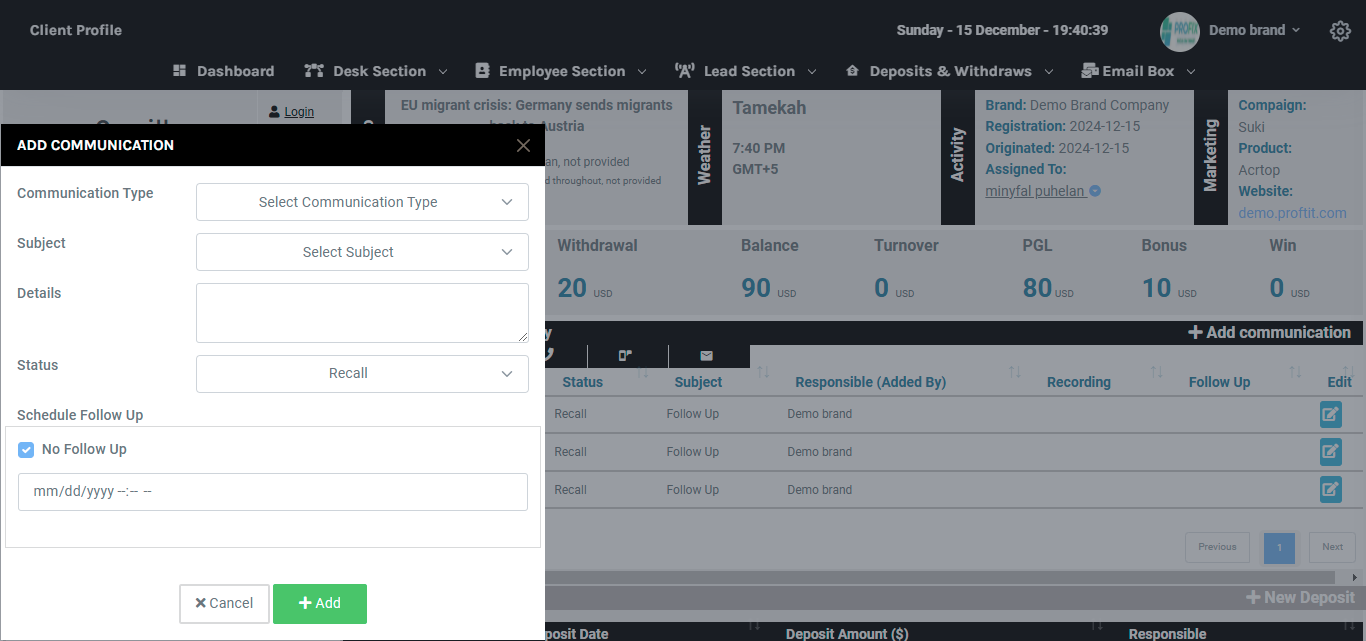
Task: Edit the third communication row
Action: (x=1330, y=490)
